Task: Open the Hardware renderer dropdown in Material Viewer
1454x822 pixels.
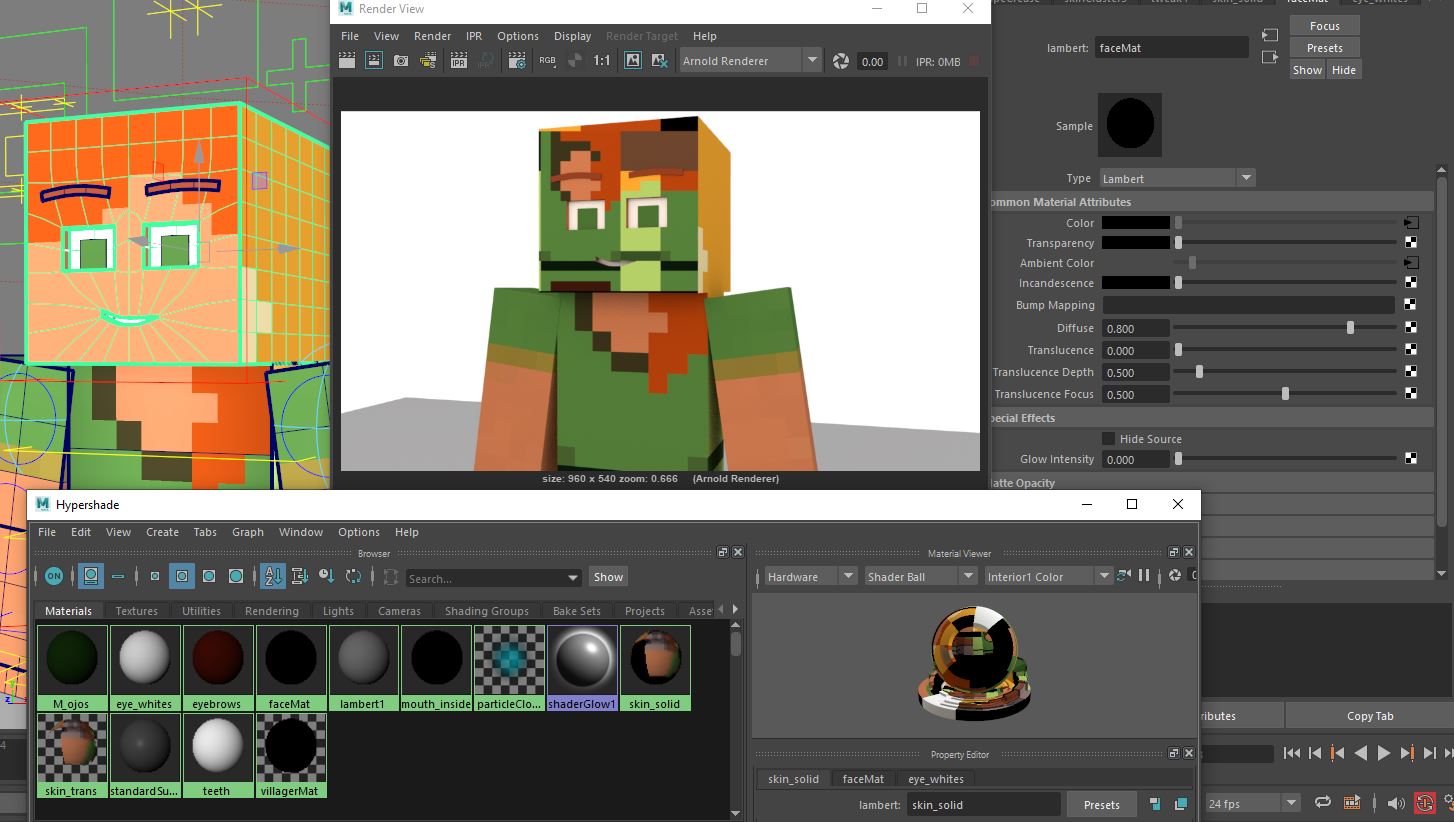Action: (x=811, y=576)
